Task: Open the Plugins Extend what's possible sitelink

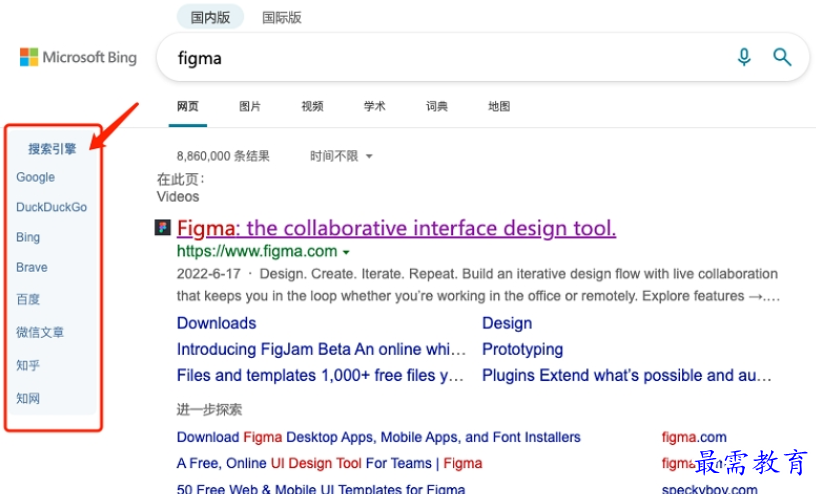Action: tap(627, 375)
